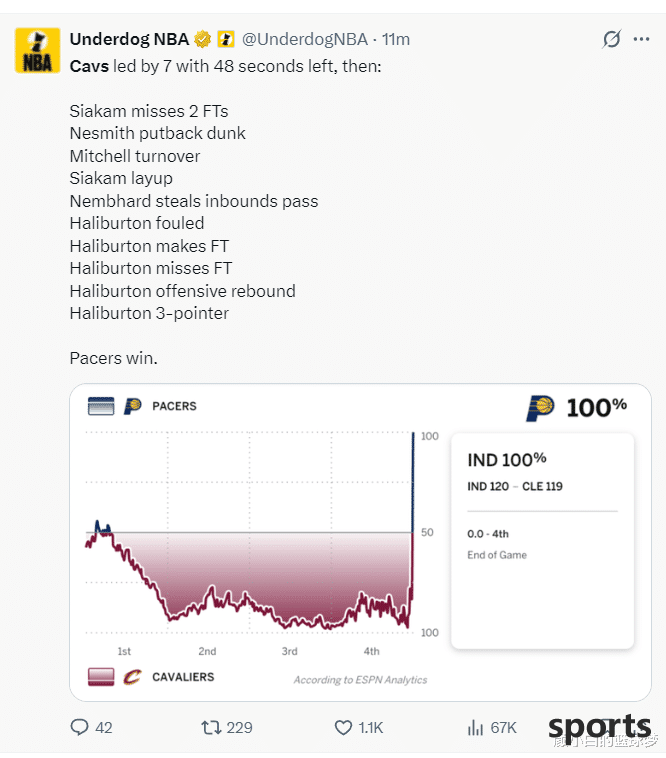
Task: Like the post with the heart icon
Action: 344,728
